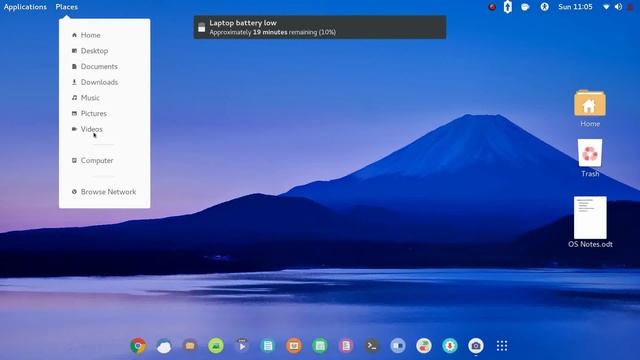This screenshot has height=360, width=640.
Task: Open the brown files icon in dock
Action: coord(190,346)
